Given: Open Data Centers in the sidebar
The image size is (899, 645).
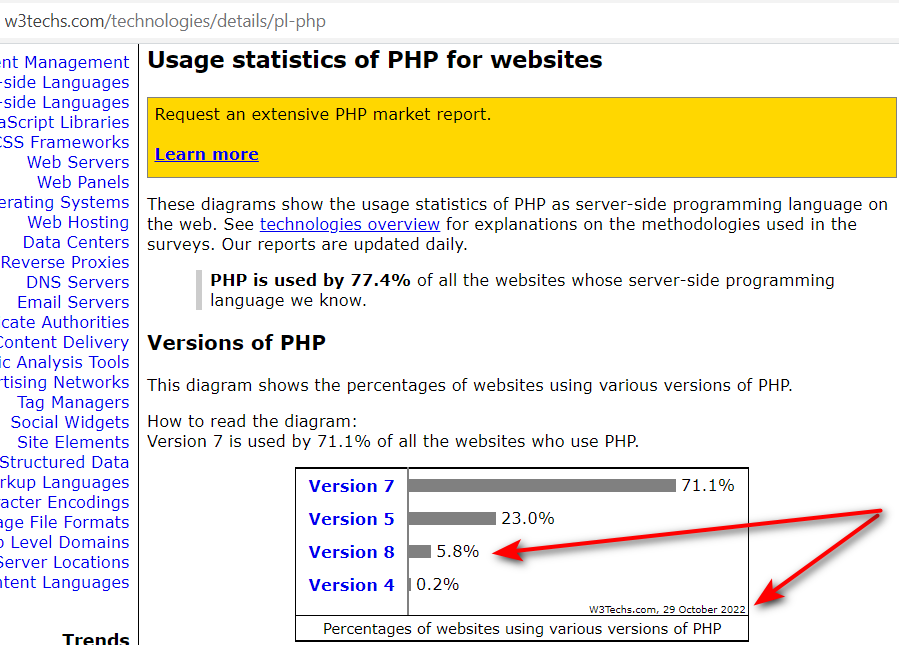Looking at the screenshot, I should pos(76,243).
